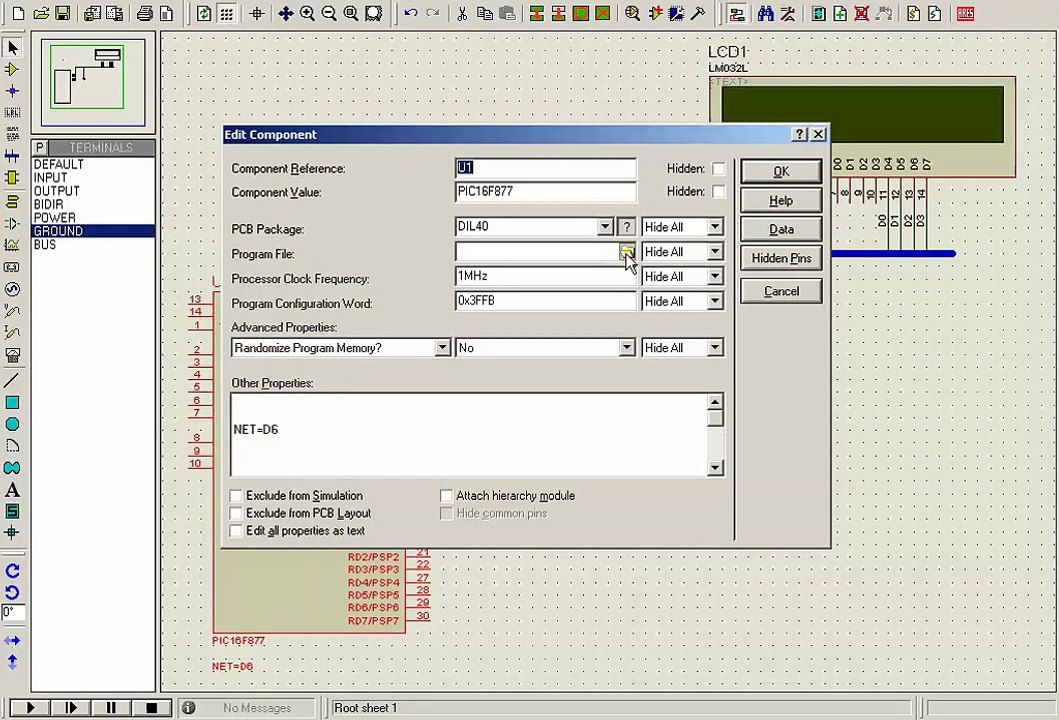
Task: Select the 2D circle drawing tool
Action: [x=12, y=424]
